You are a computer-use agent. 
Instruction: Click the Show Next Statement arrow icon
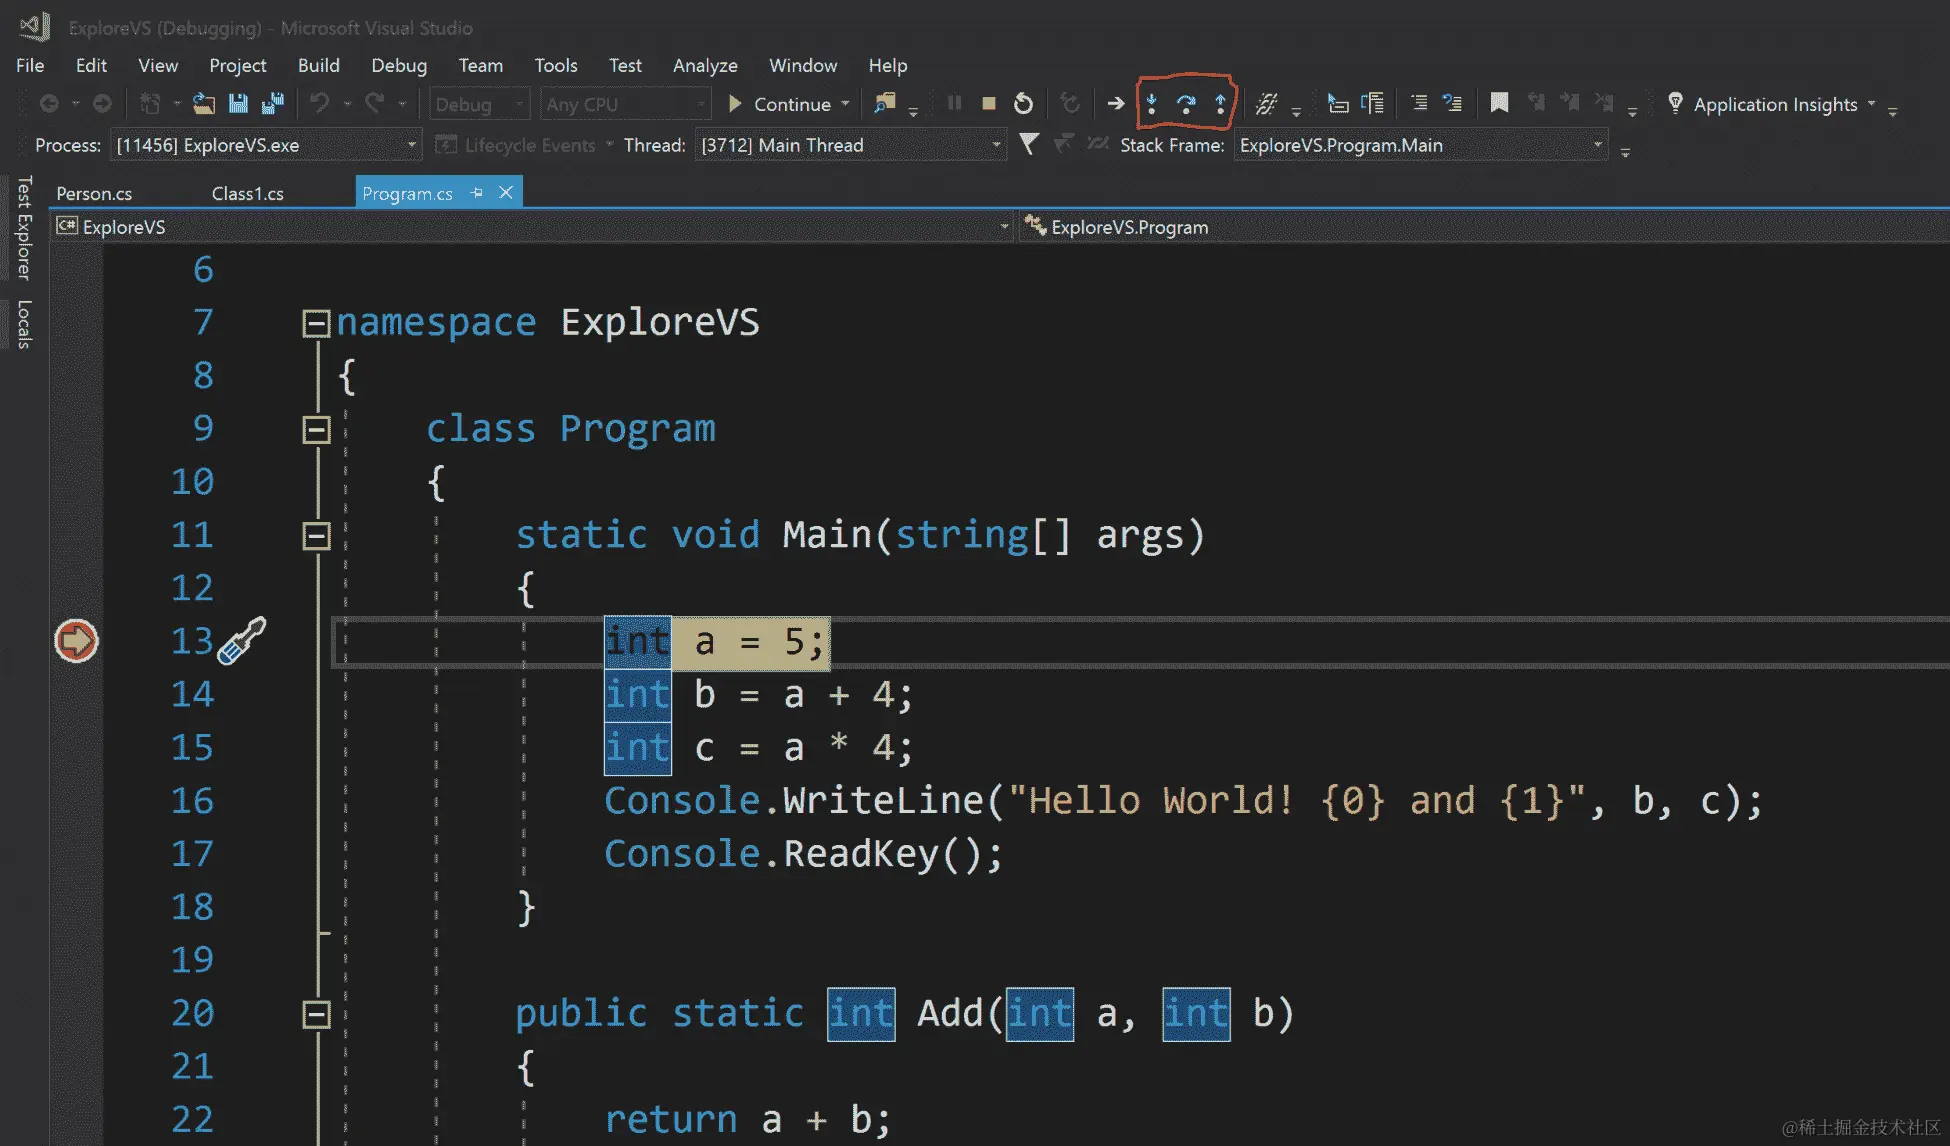[x=1115, y=103]
